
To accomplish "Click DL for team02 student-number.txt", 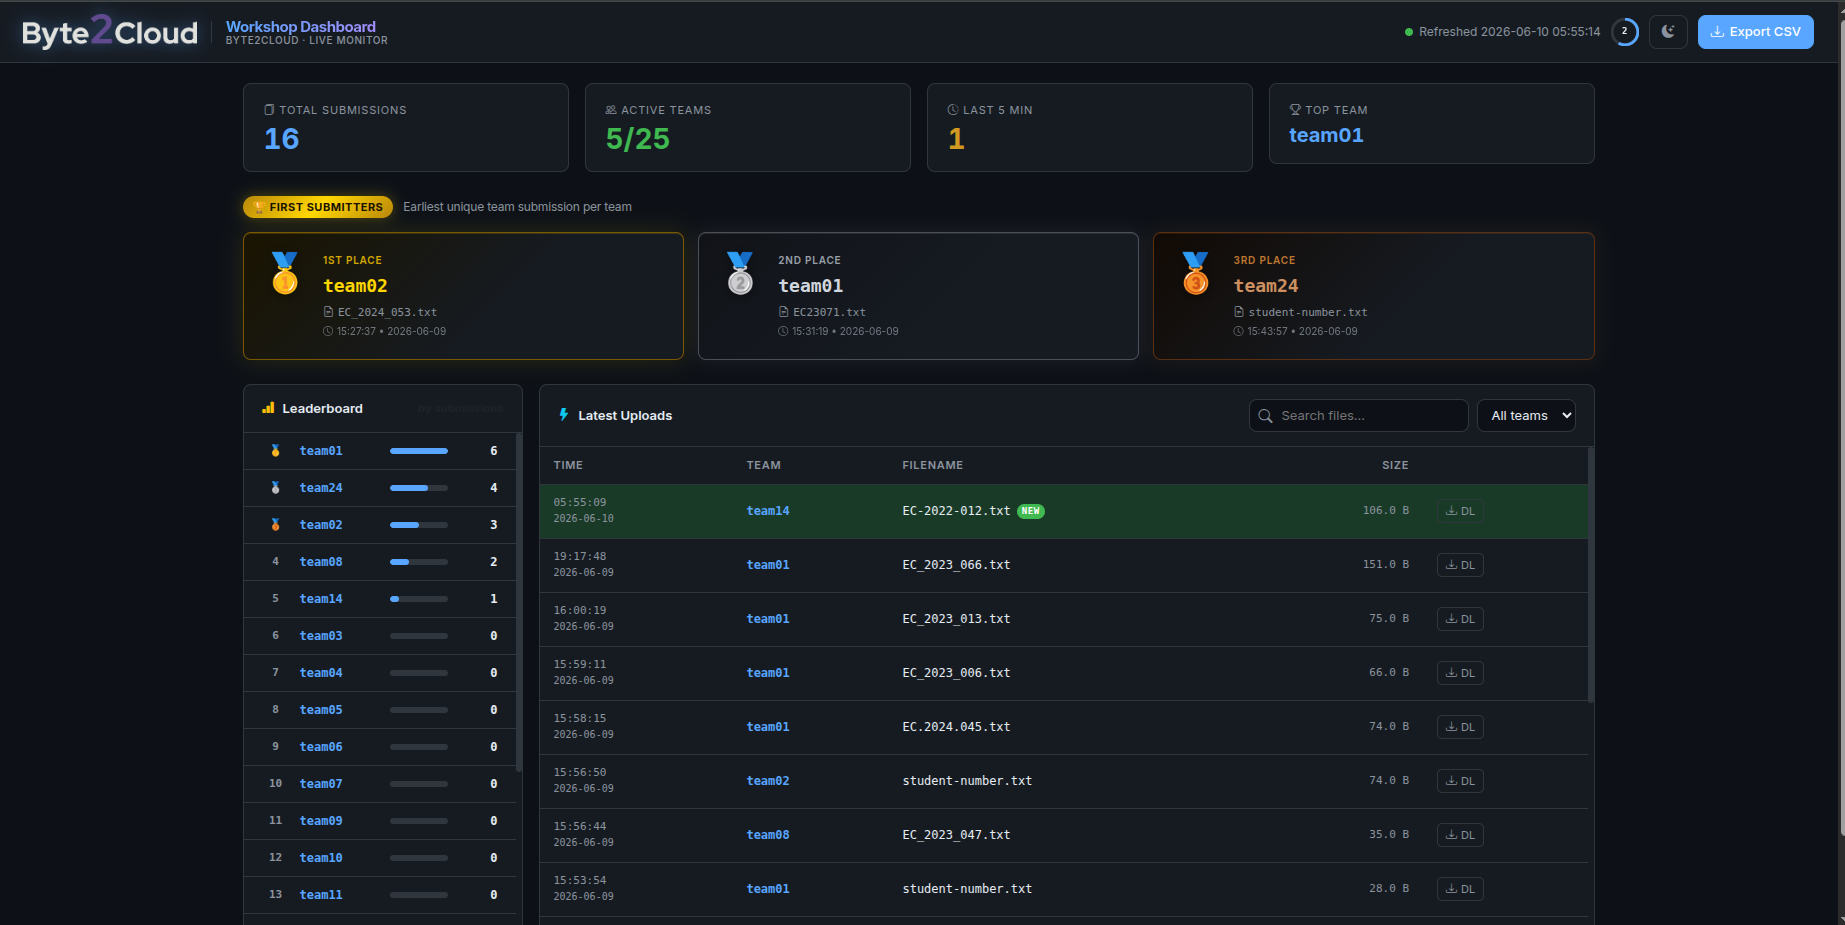I will pos(1460,781).
